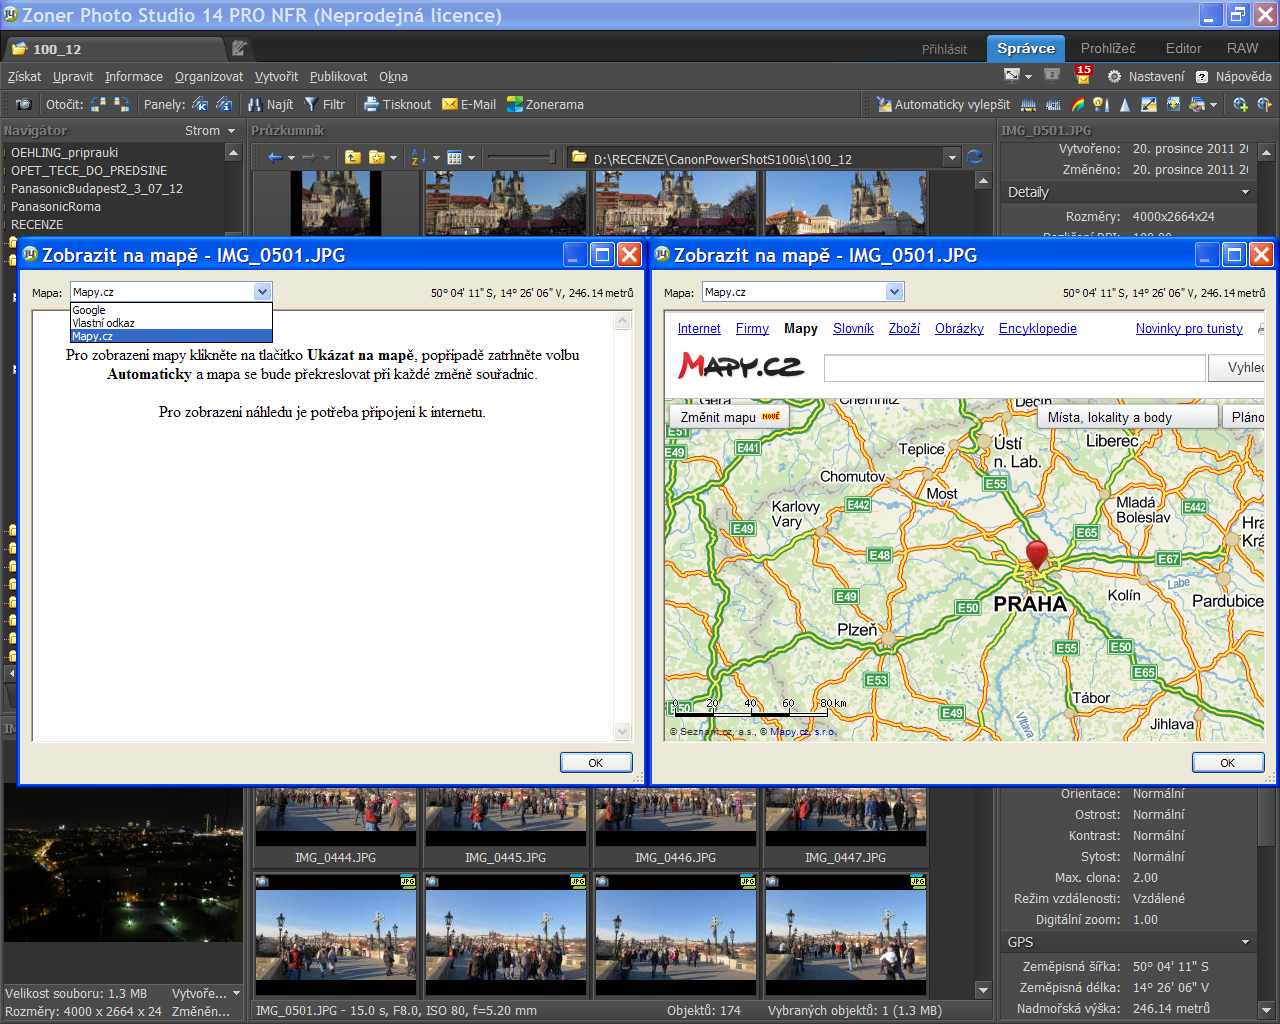
Task: Click the assign GPS data globe-plus icon
Action: click(1240, 104)
